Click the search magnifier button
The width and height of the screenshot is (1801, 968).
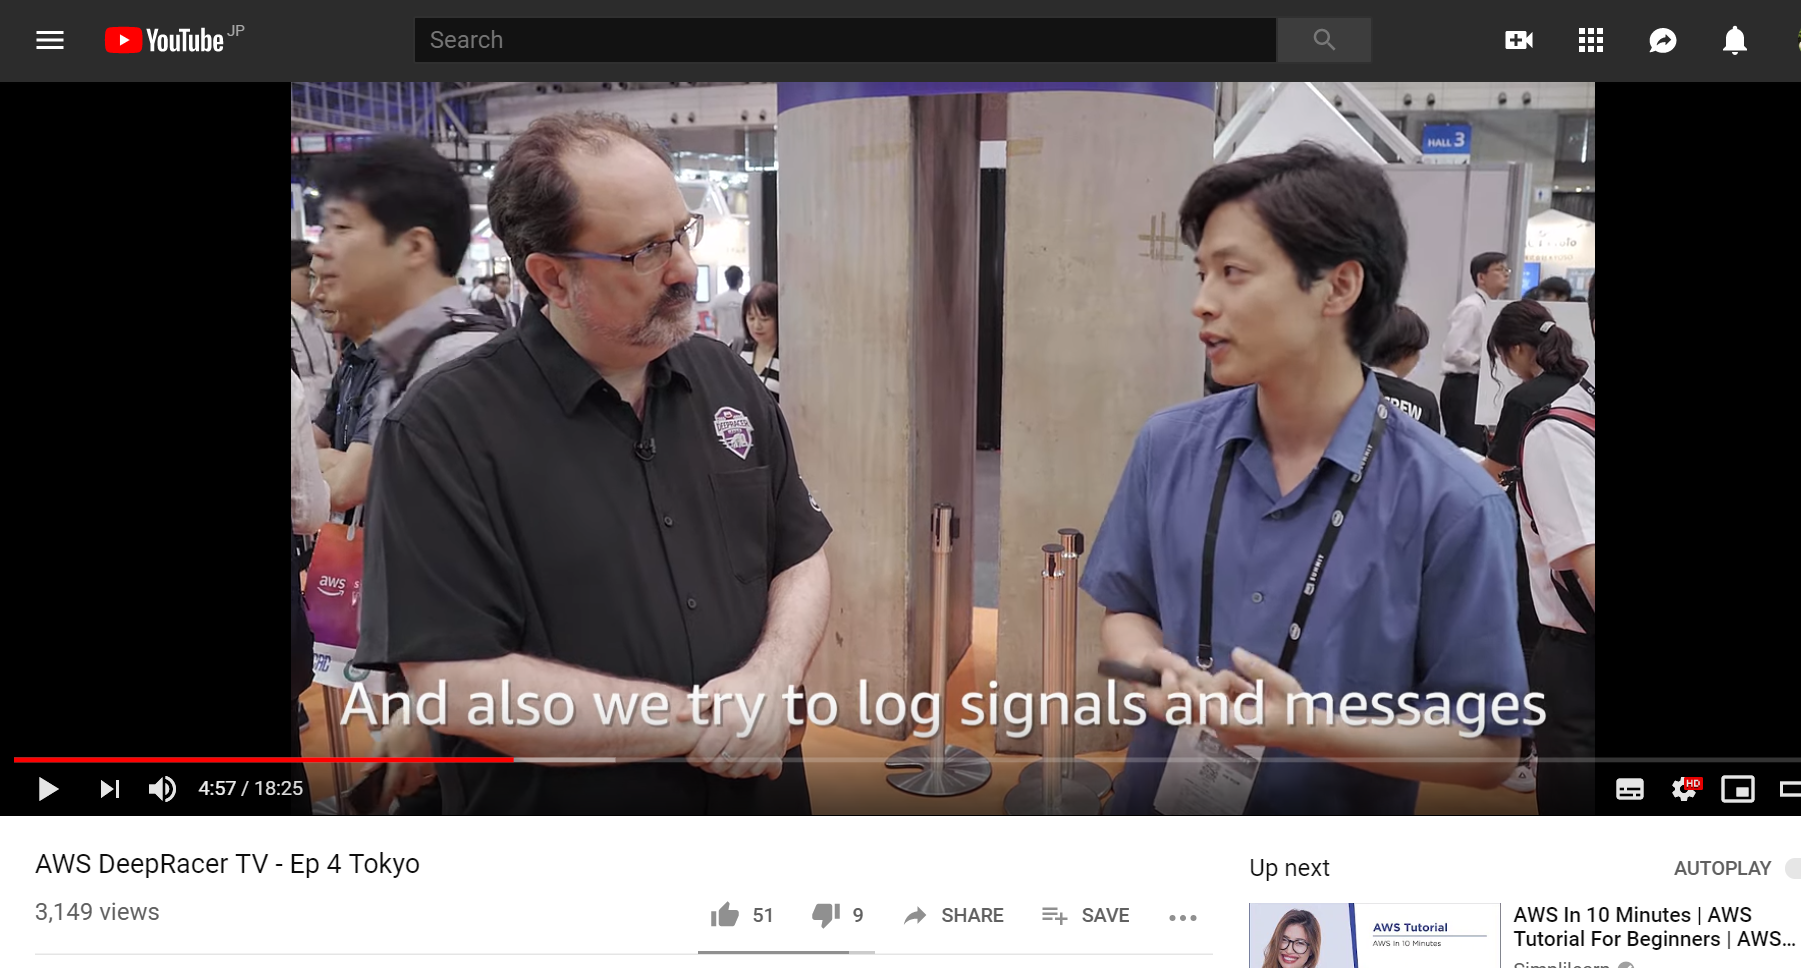tap(1323, 40)
